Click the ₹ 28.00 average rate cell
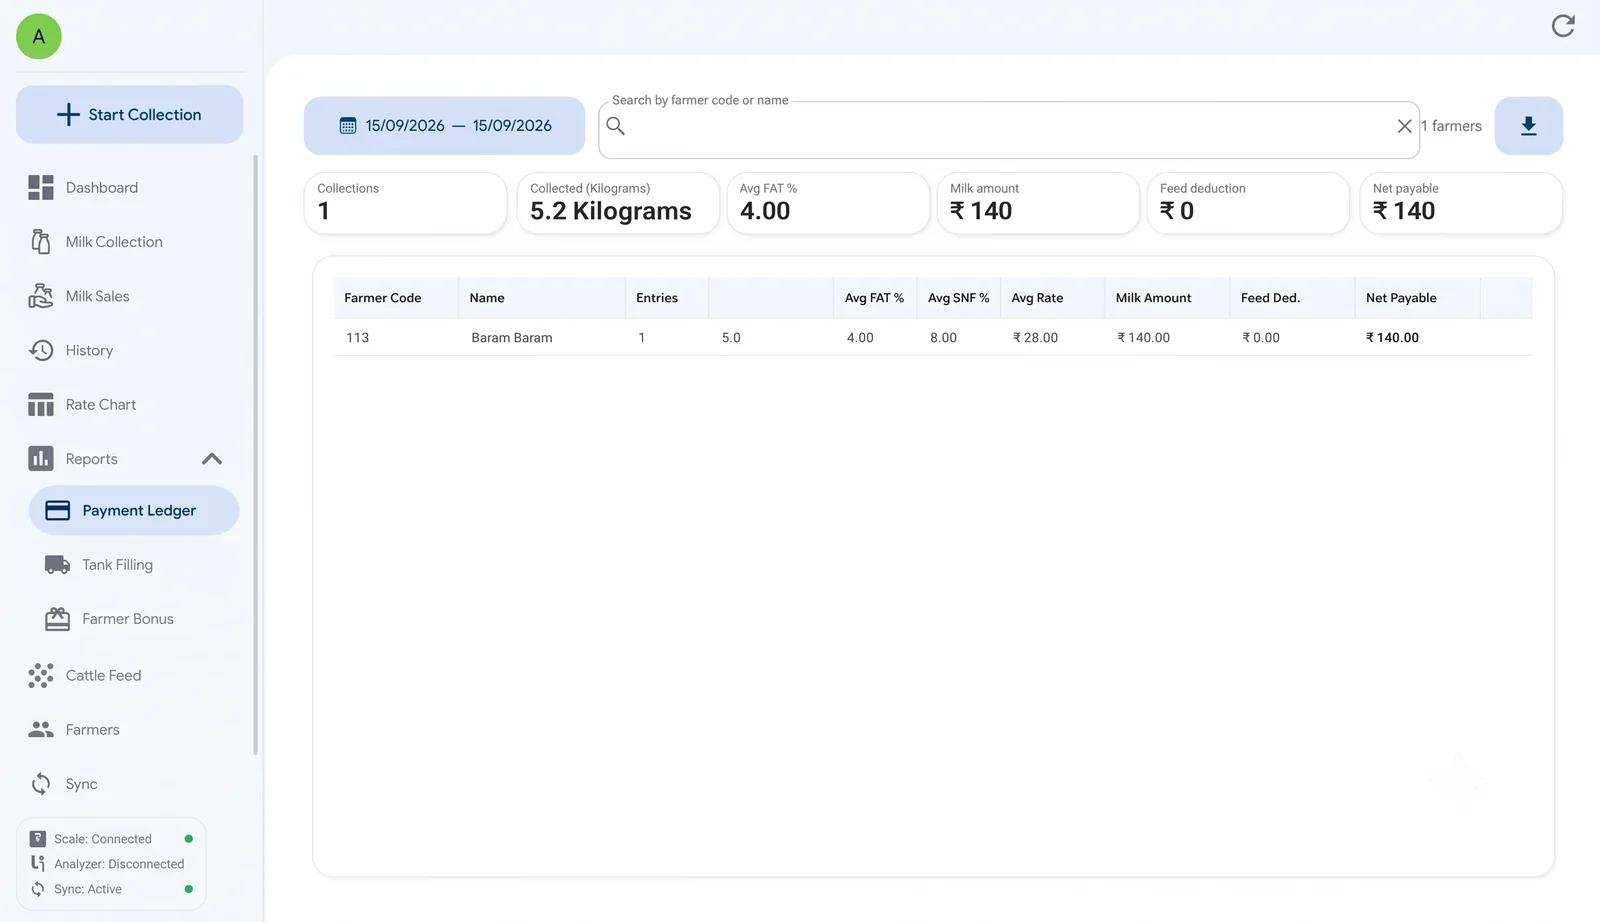1600x922 pixels. (x=1035, y=338)
